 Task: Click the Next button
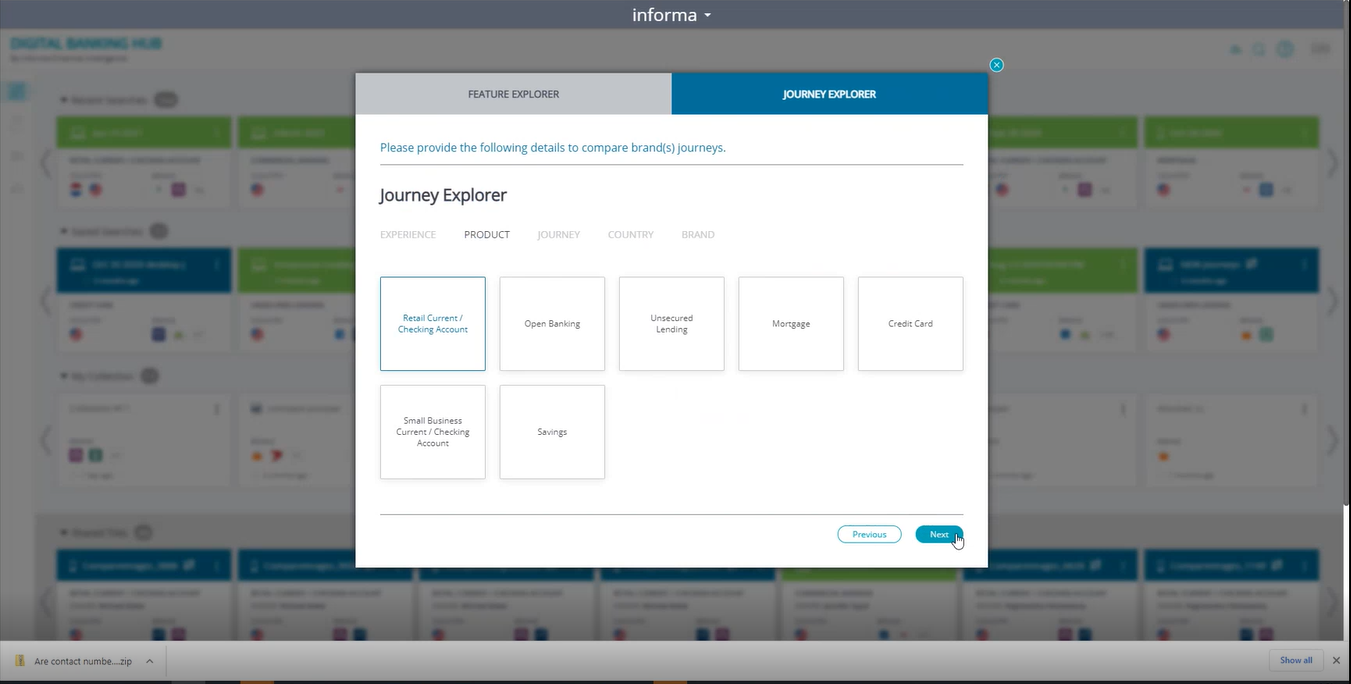click(x=939, y=534)
